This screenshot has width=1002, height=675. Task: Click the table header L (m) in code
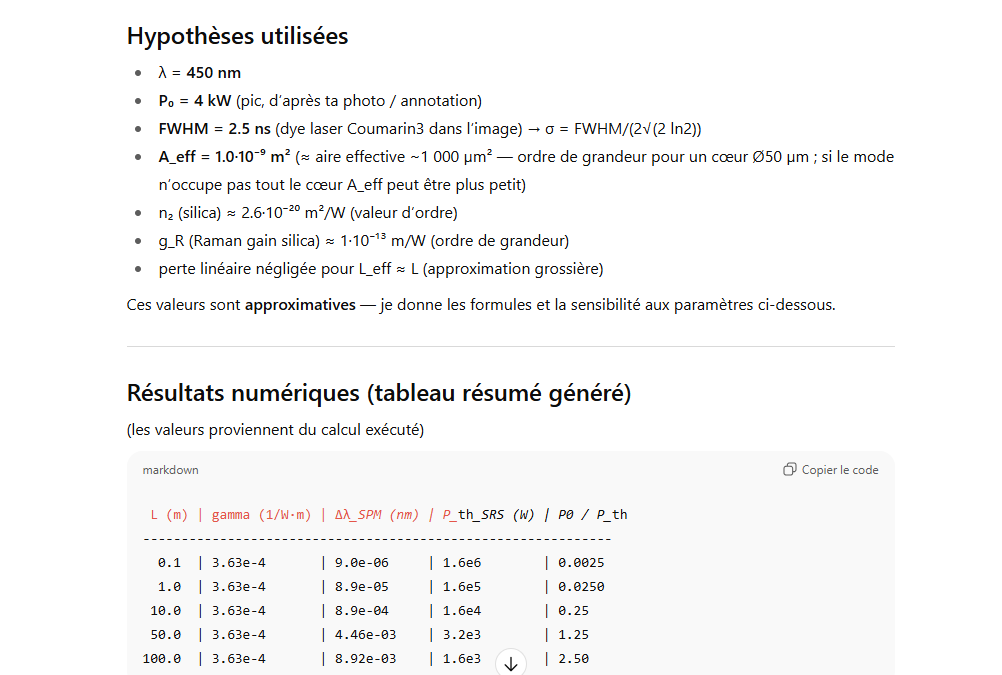(169, 515)
